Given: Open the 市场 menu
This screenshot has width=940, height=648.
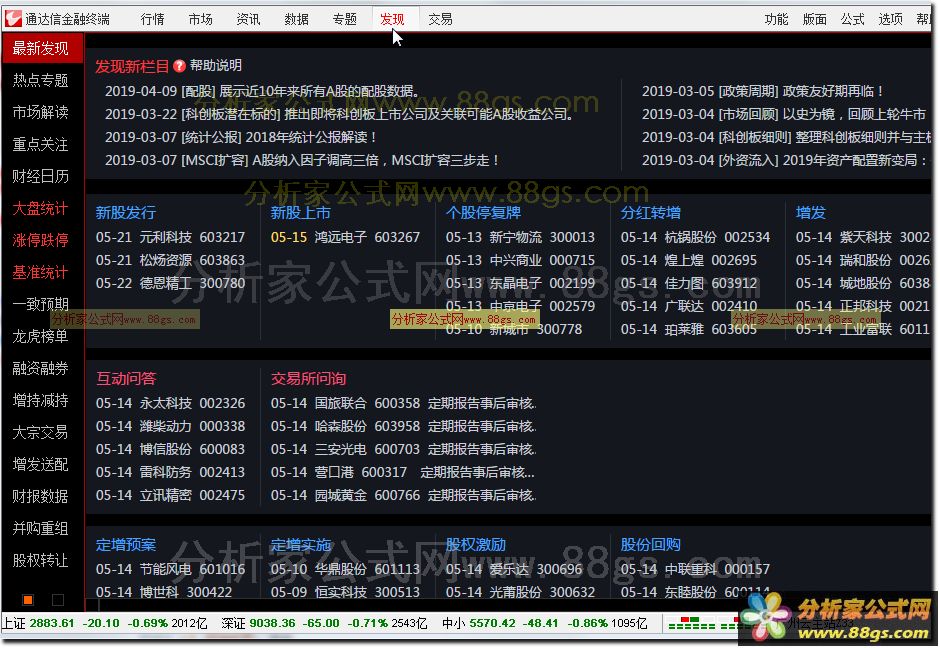Looking at the screenshot, I should (200, 19).
